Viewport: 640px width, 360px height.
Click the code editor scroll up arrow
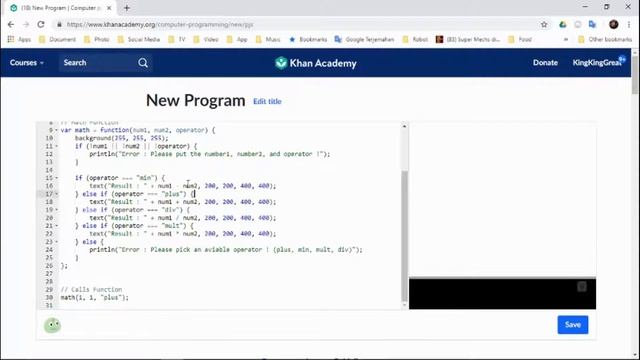404,126
